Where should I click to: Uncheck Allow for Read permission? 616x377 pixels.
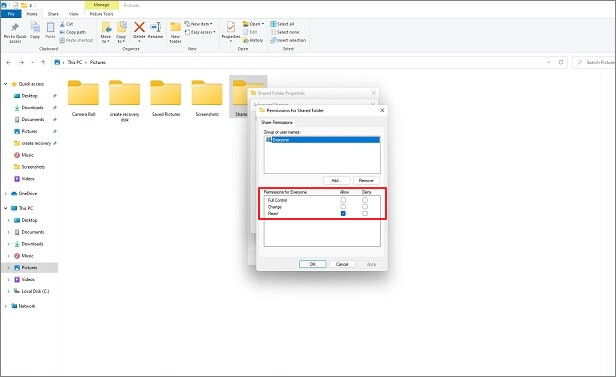click(x=343, y=213)
